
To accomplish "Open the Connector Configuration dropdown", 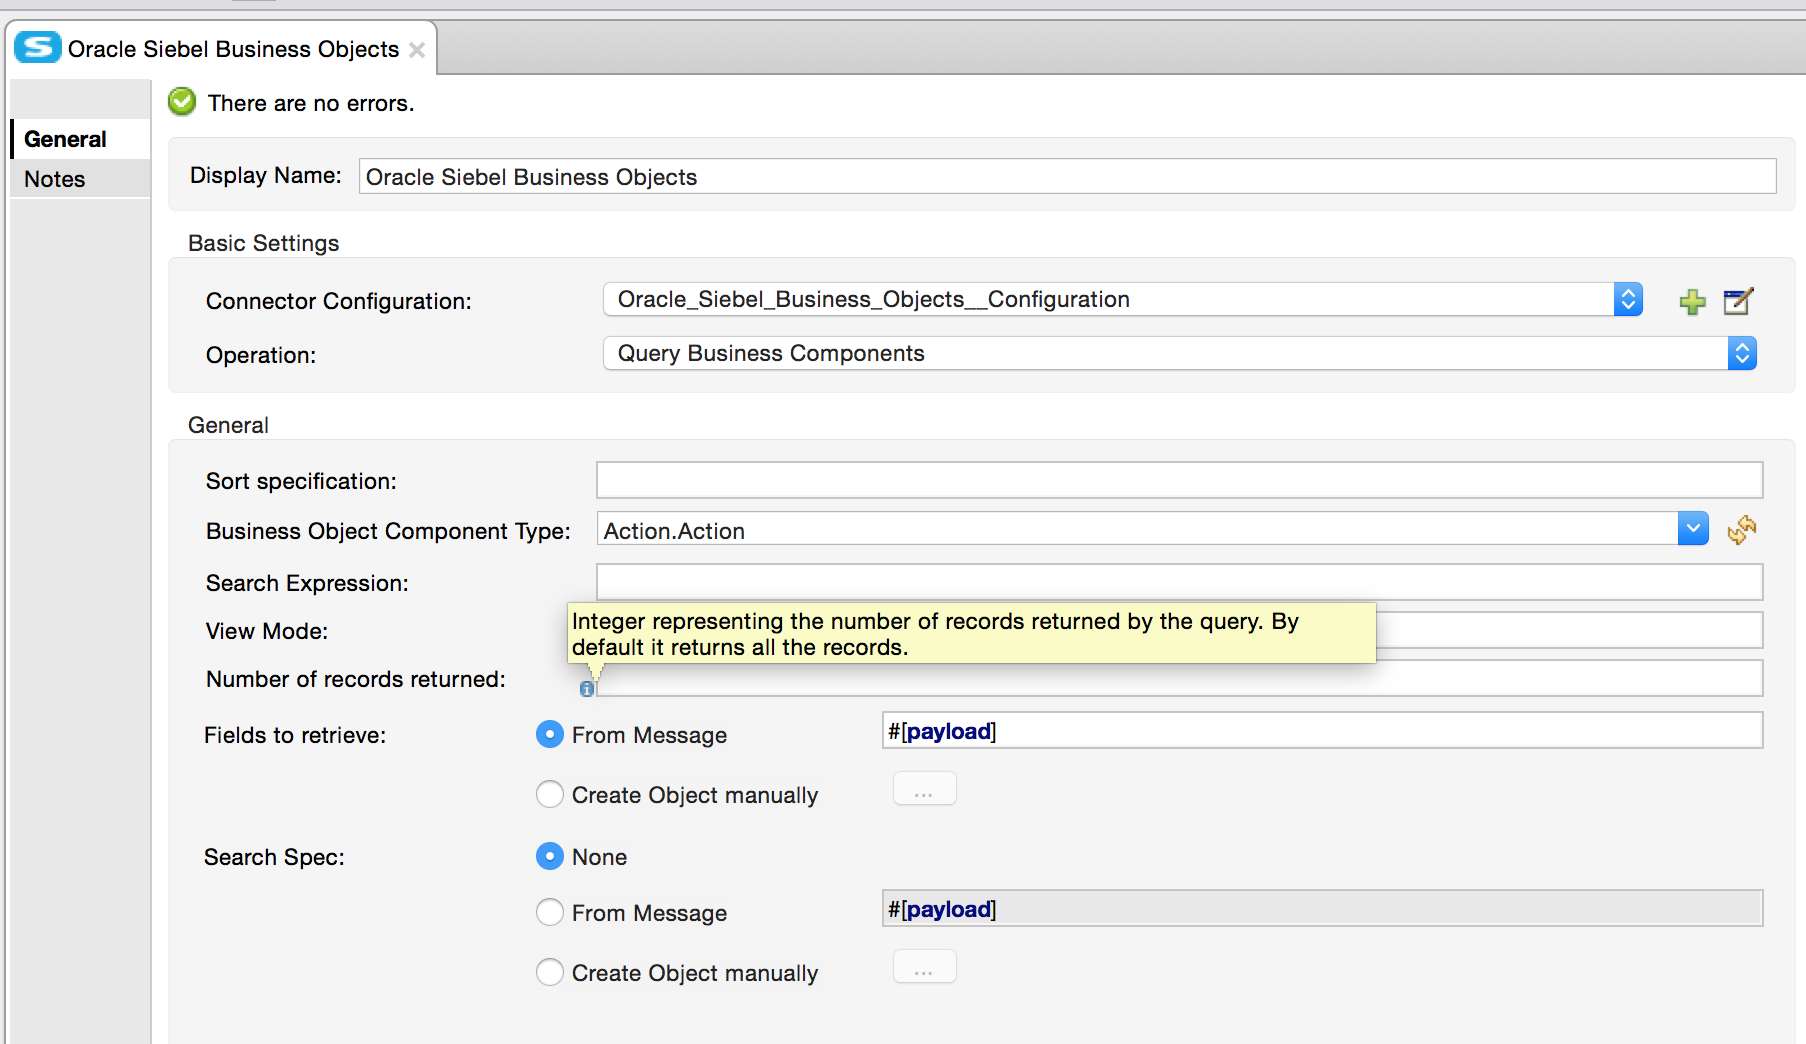I will [1627, 299].
